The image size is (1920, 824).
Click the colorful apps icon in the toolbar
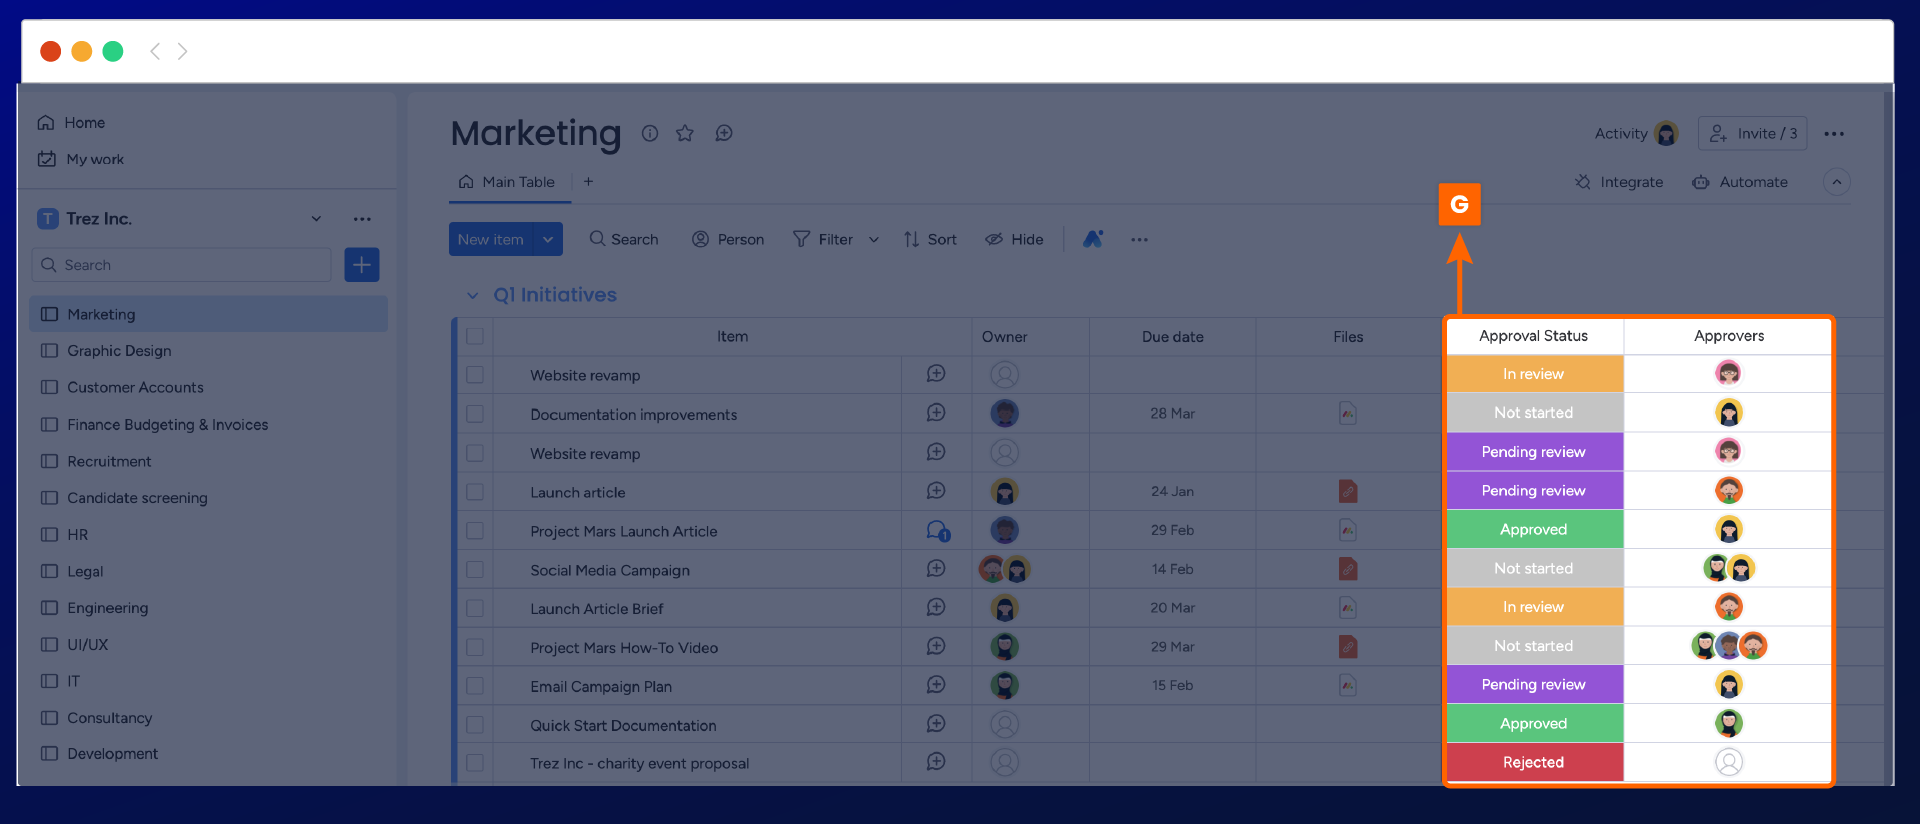[1093, 239]
